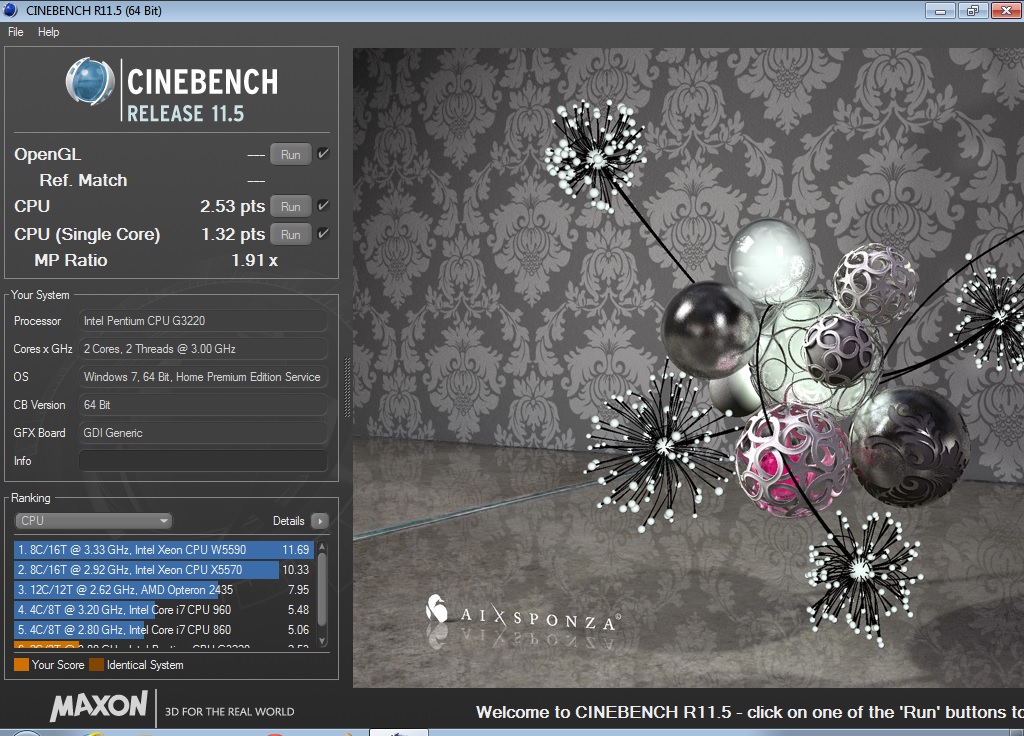Open the Ranking CPU dropdown
Image resolution: width=1024 pixels, height=736 pixels.
pyautogui.click(x=93, y=520)
